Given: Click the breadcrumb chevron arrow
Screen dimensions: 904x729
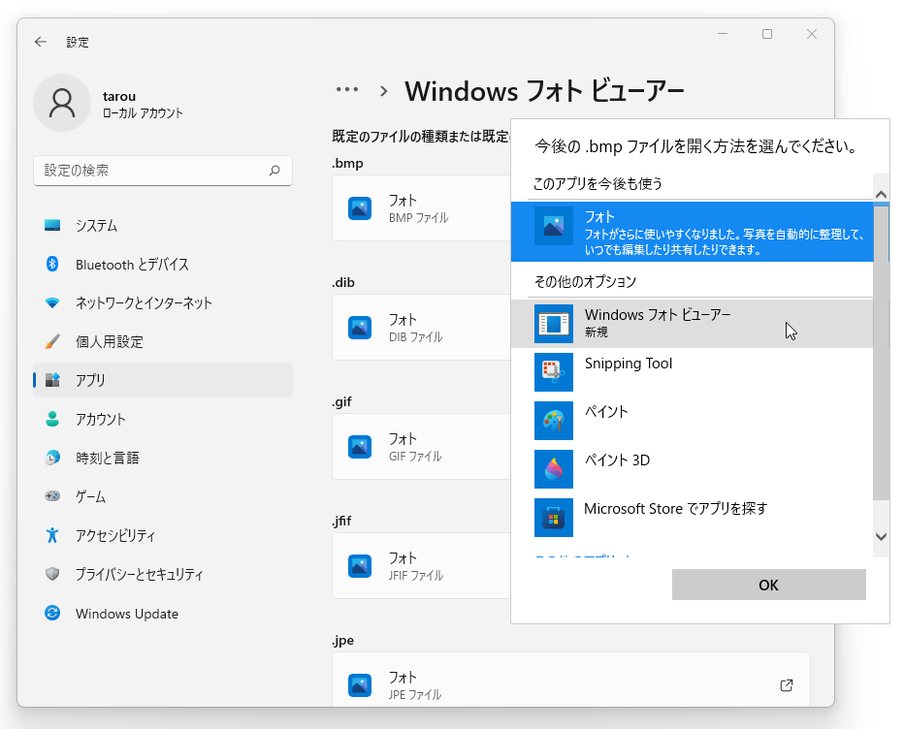Looking at the screenshot, I should pyautogui.click(x=384, y=91).
